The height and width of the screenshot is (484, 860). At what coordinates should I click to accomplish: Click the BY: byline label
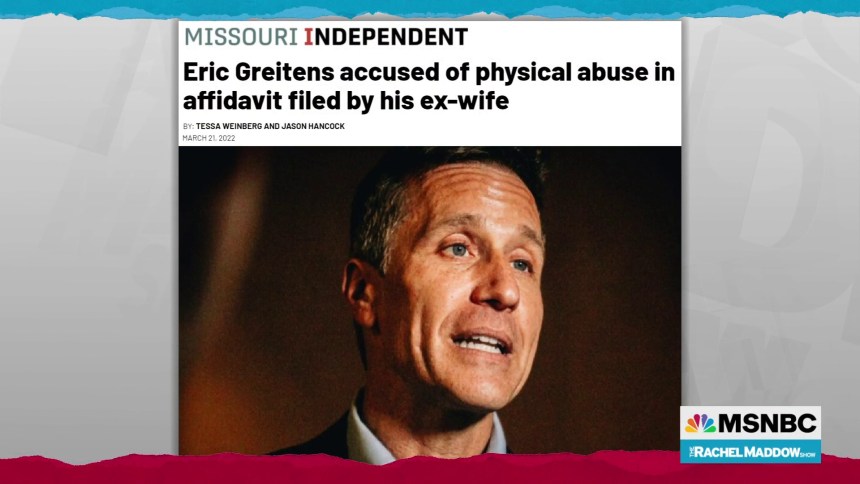[188, 126]
